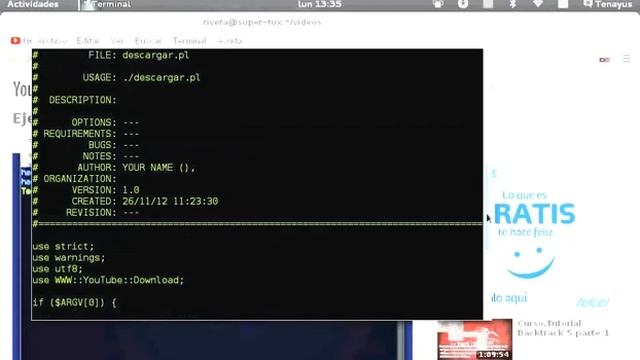The image size is (640, 360).
Task: Open the Actividades overview
Action: click(x=33, y=4)
